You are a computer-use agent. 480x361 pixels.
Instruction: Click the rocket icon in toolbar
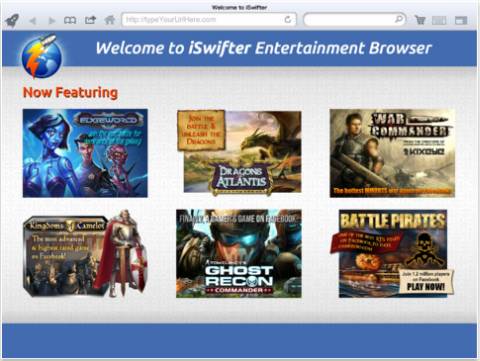point(12,21)
